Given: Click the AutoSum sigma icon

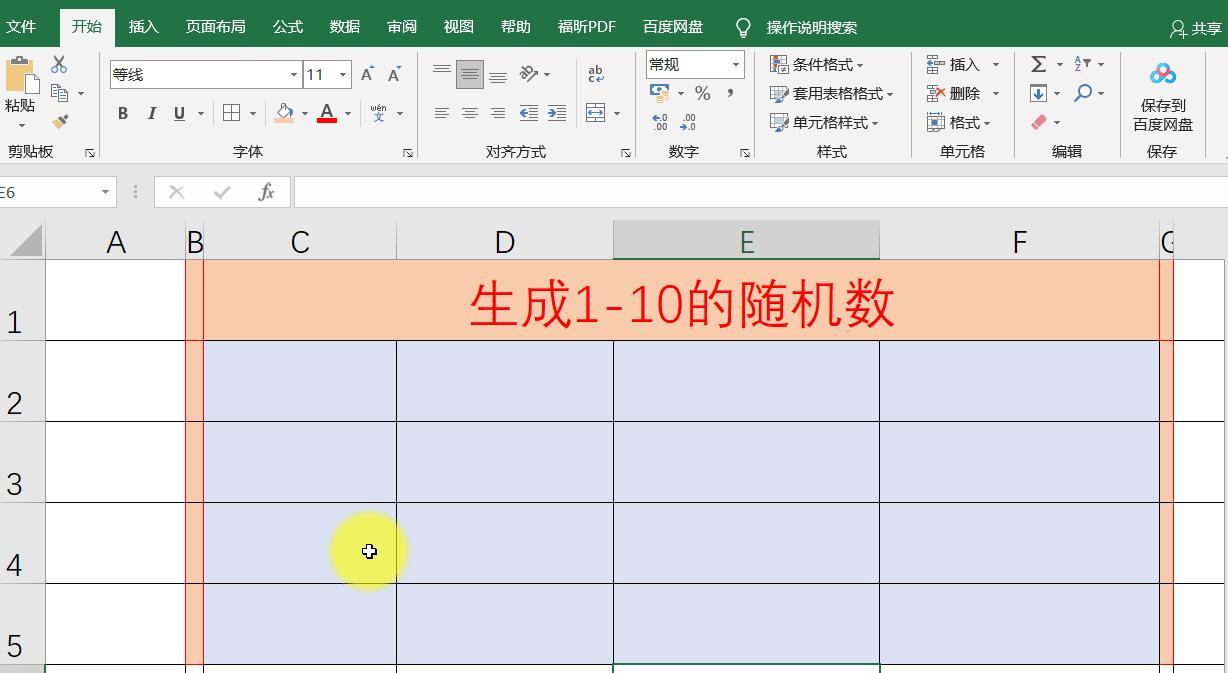Looking at the screenshot, I should point(1038,65).
